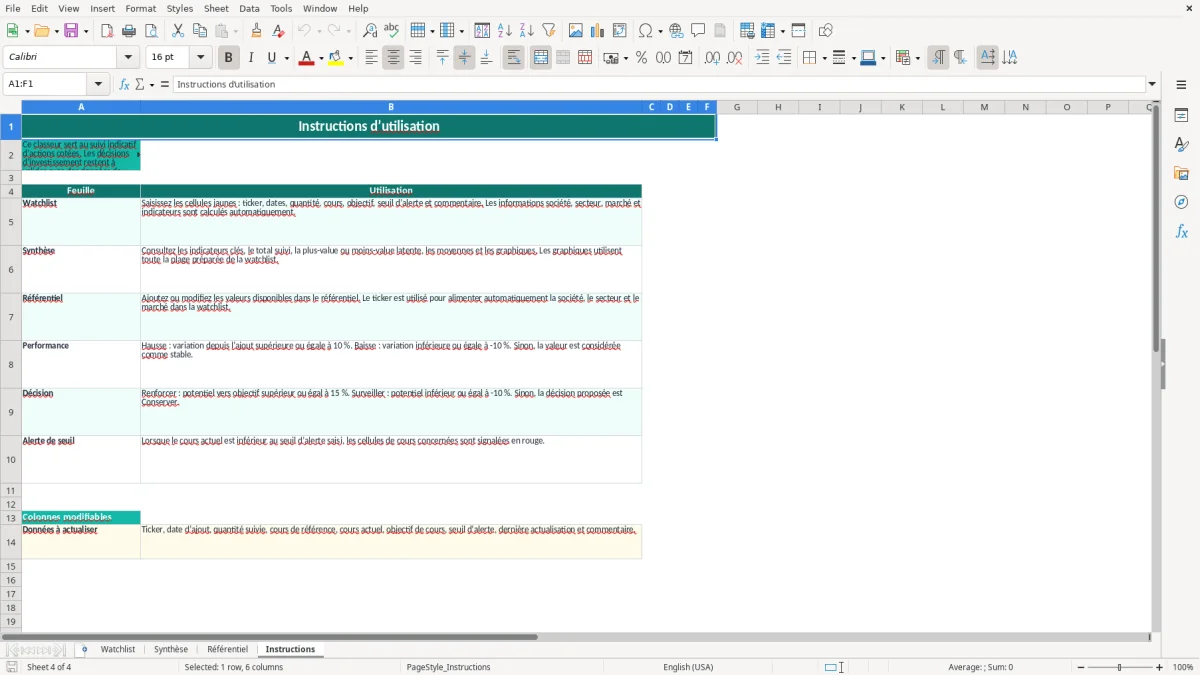Viewport: 1200px width, 675px height.
Task: Open the Styles menu
Action: (180, 8)
